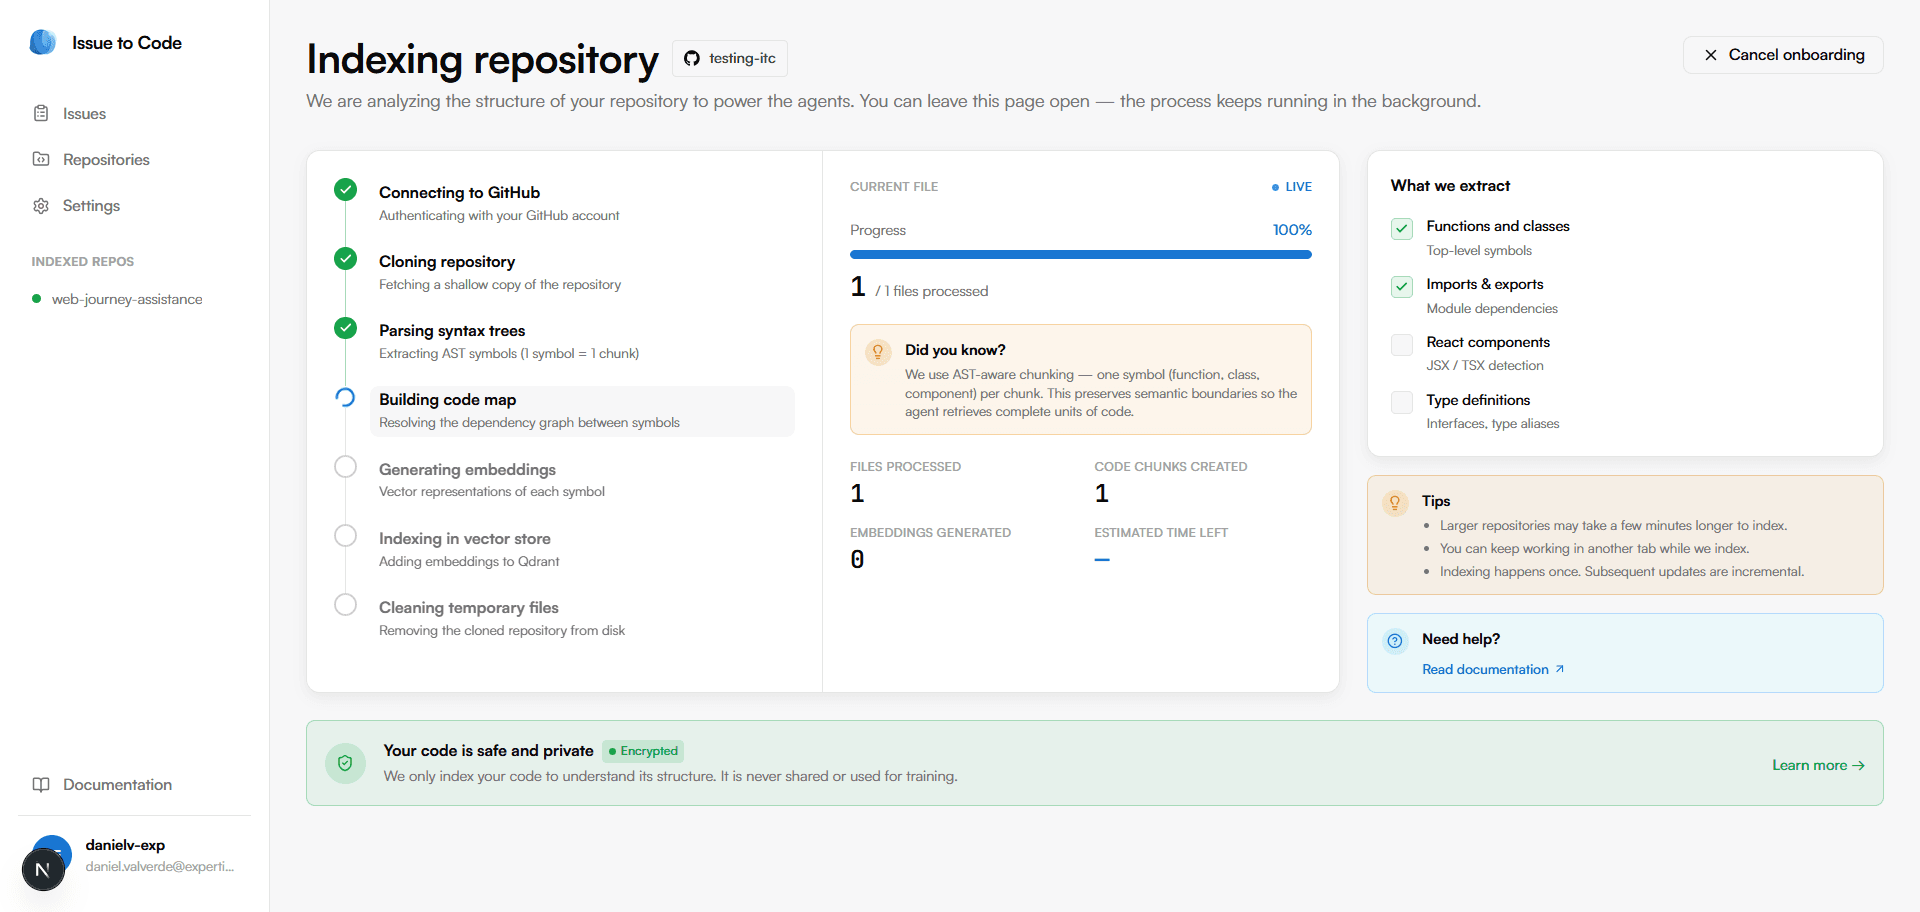Click the EMBEDDINGS GENERATED label
Screen dimensions: 1920x912
point(930,533)
